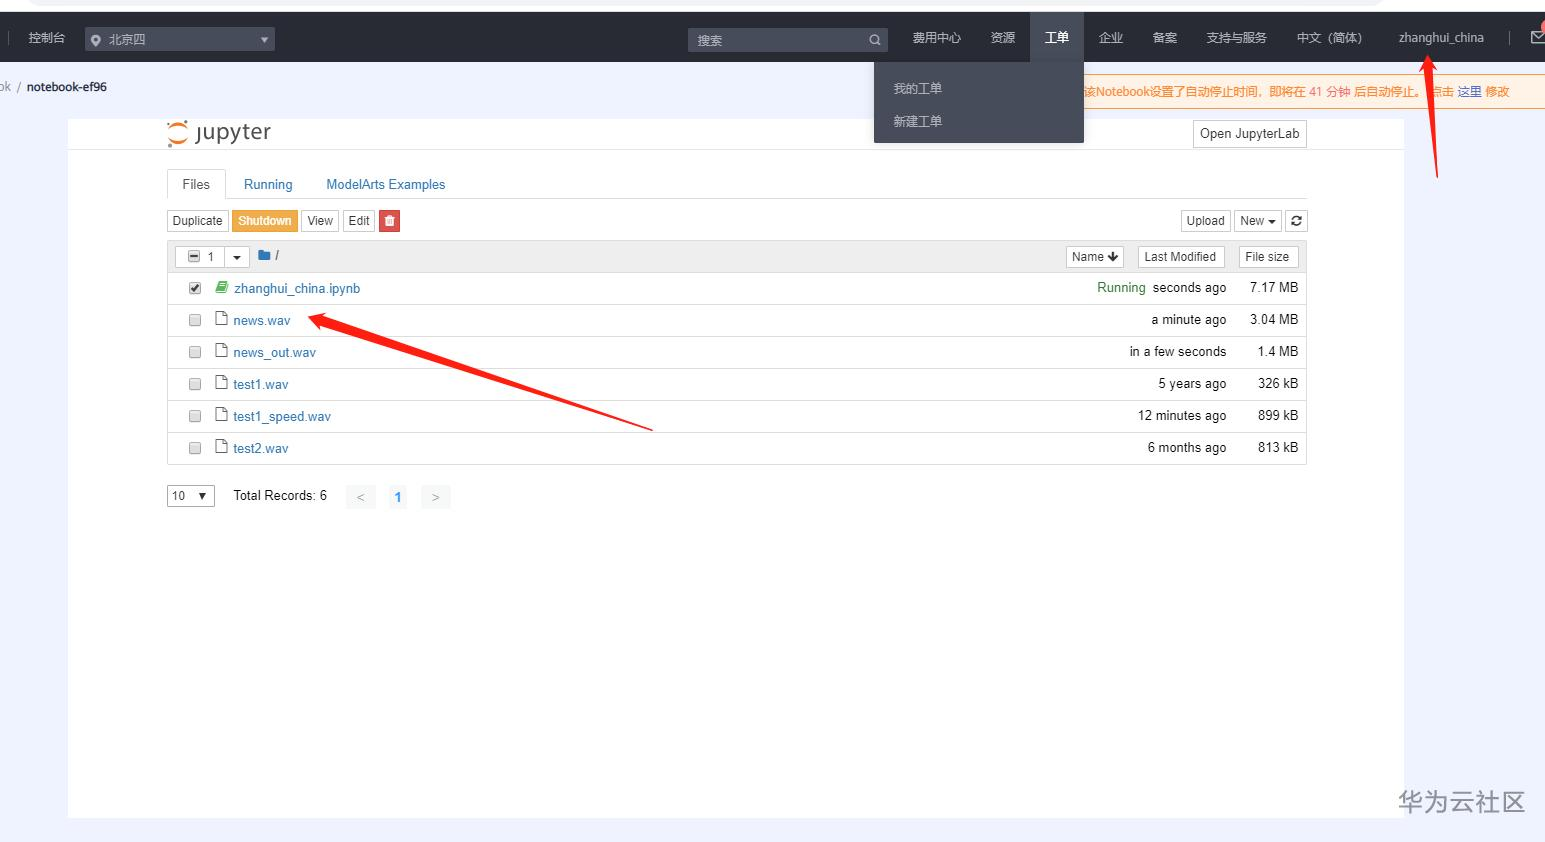Sort by Last Modified
The width and height of the screenshot is (1545, 842).
[x=1180, y=257]
